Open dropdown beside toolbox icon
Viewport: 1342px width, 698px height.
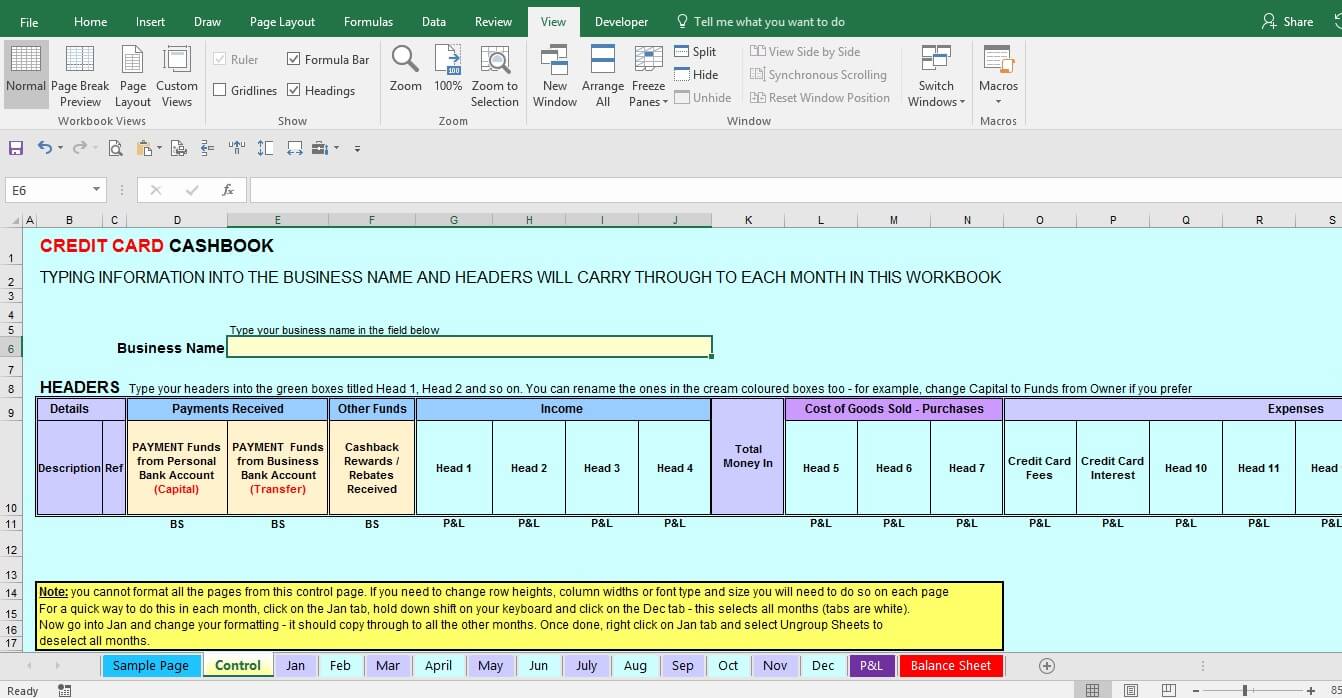click(x=336, y=148)
